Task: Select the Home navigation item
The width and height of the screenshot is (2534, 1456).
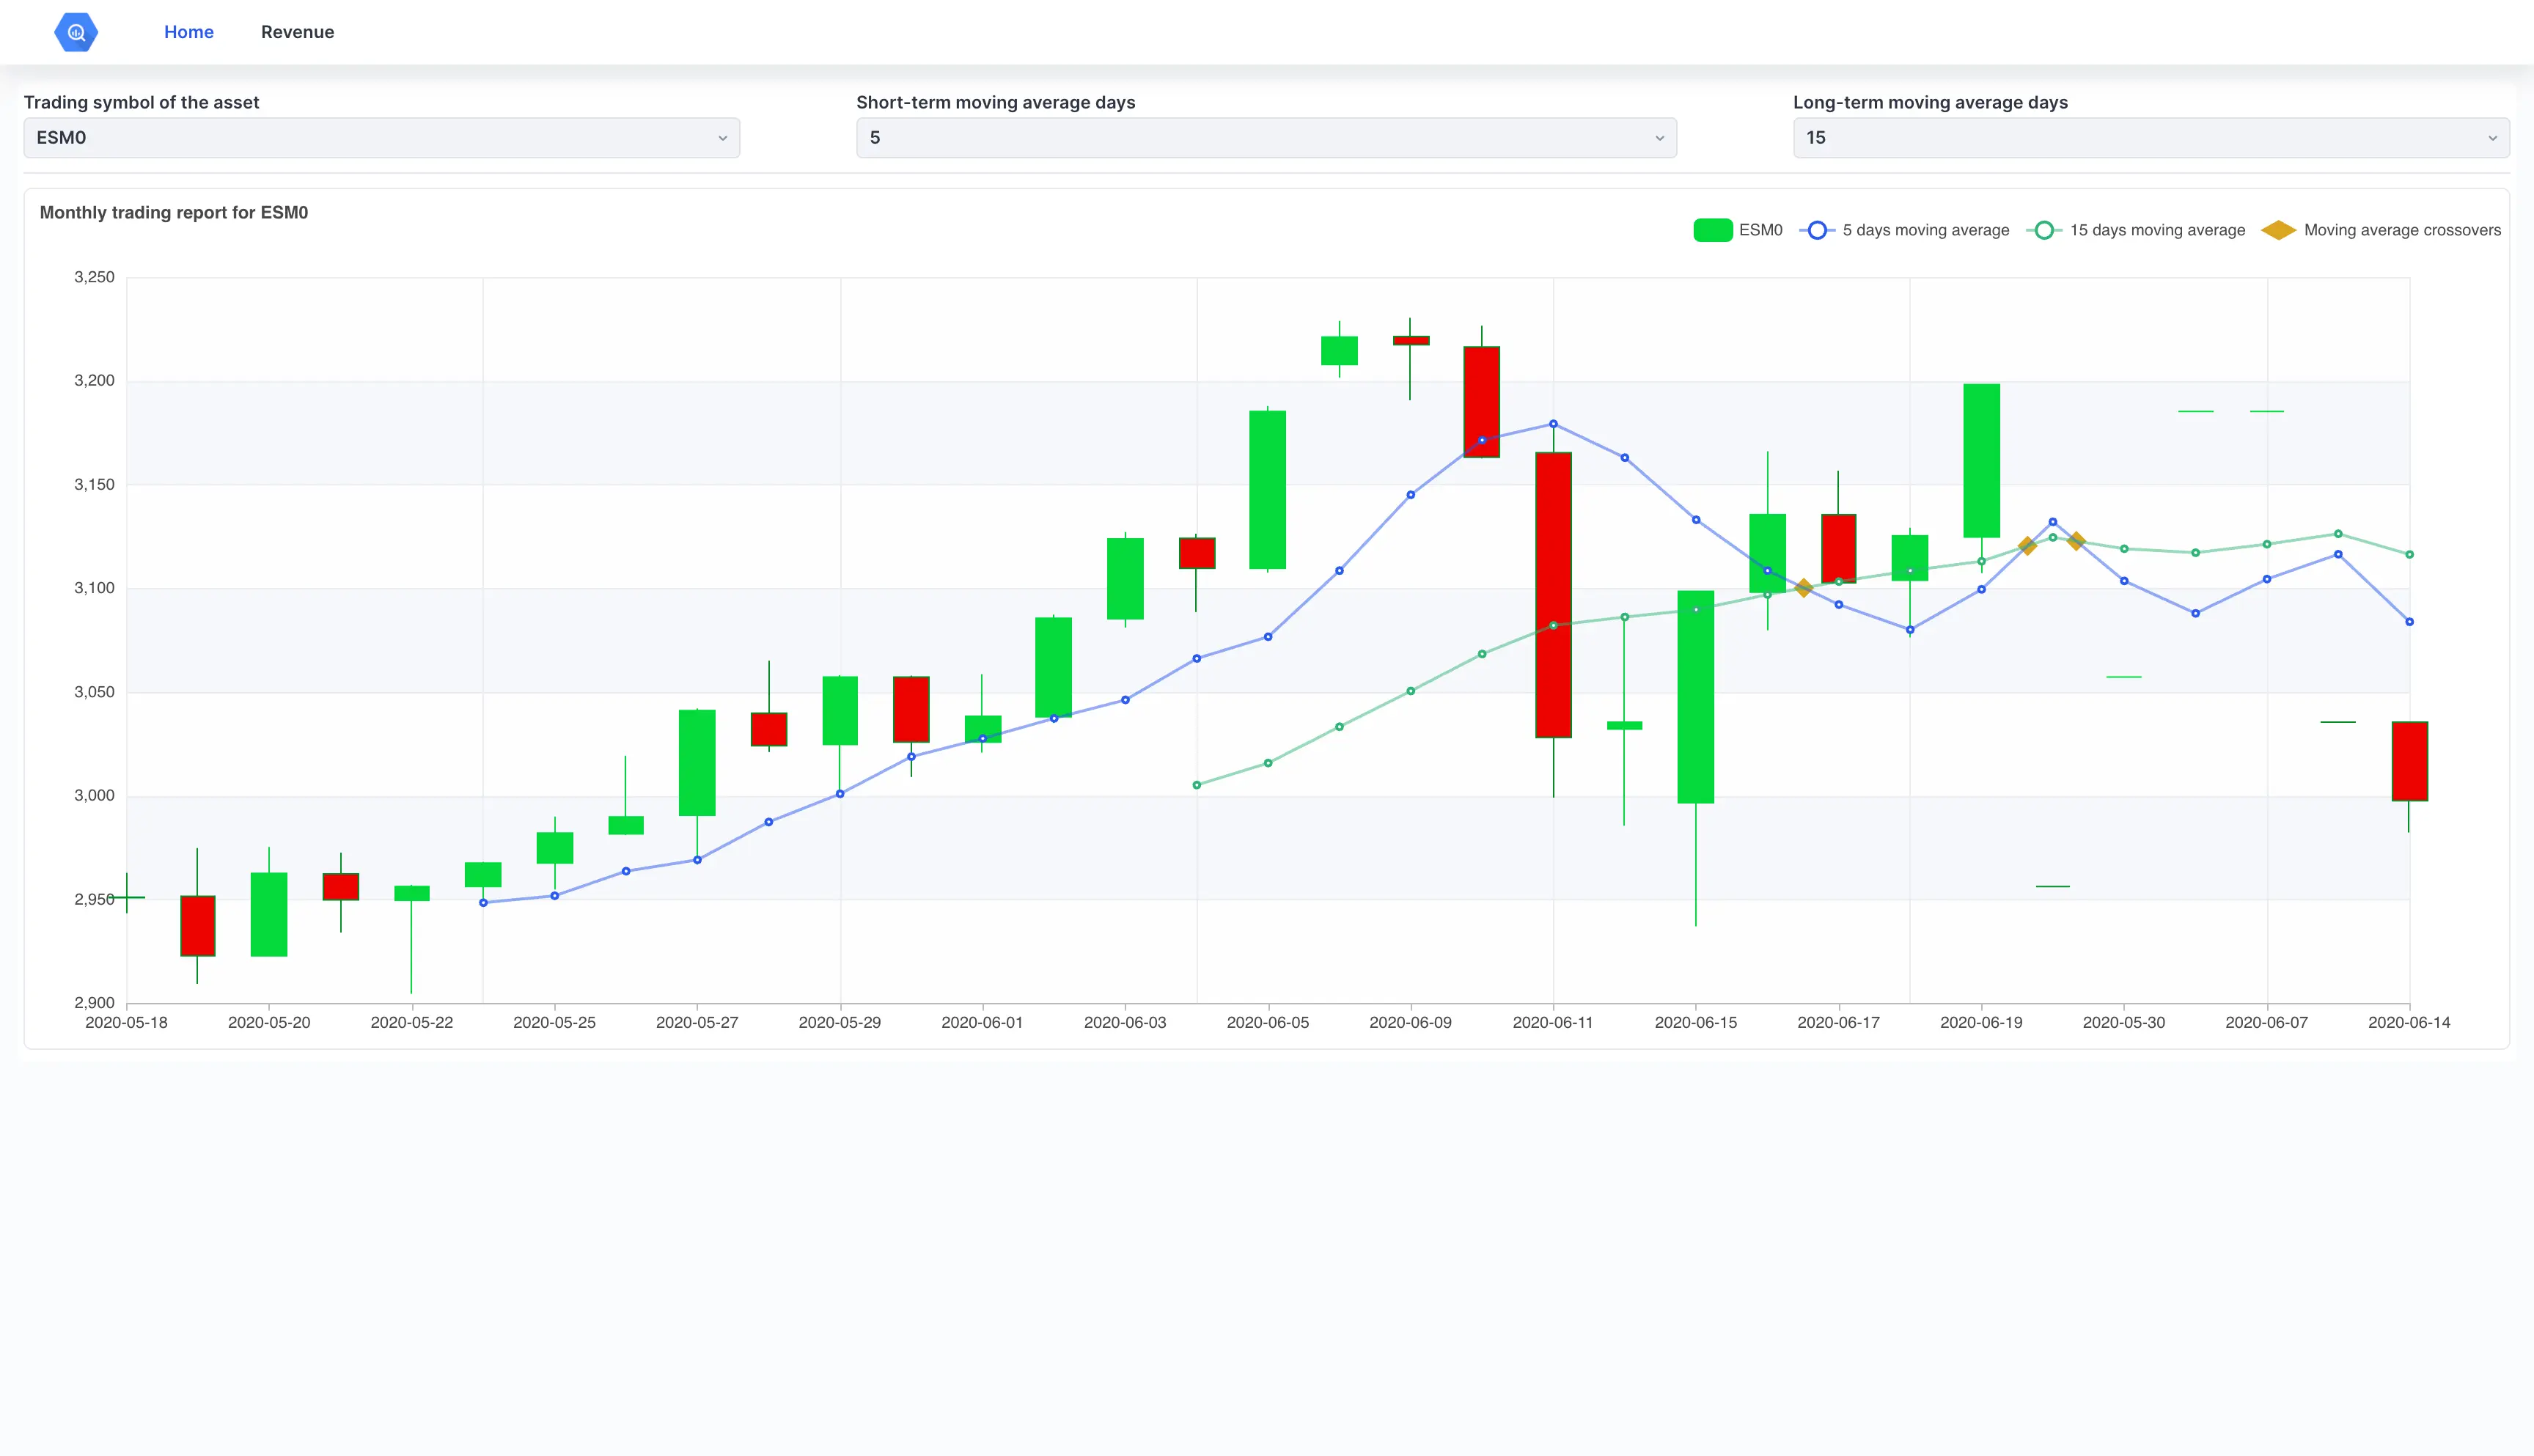Action: (x=188, y=31)
